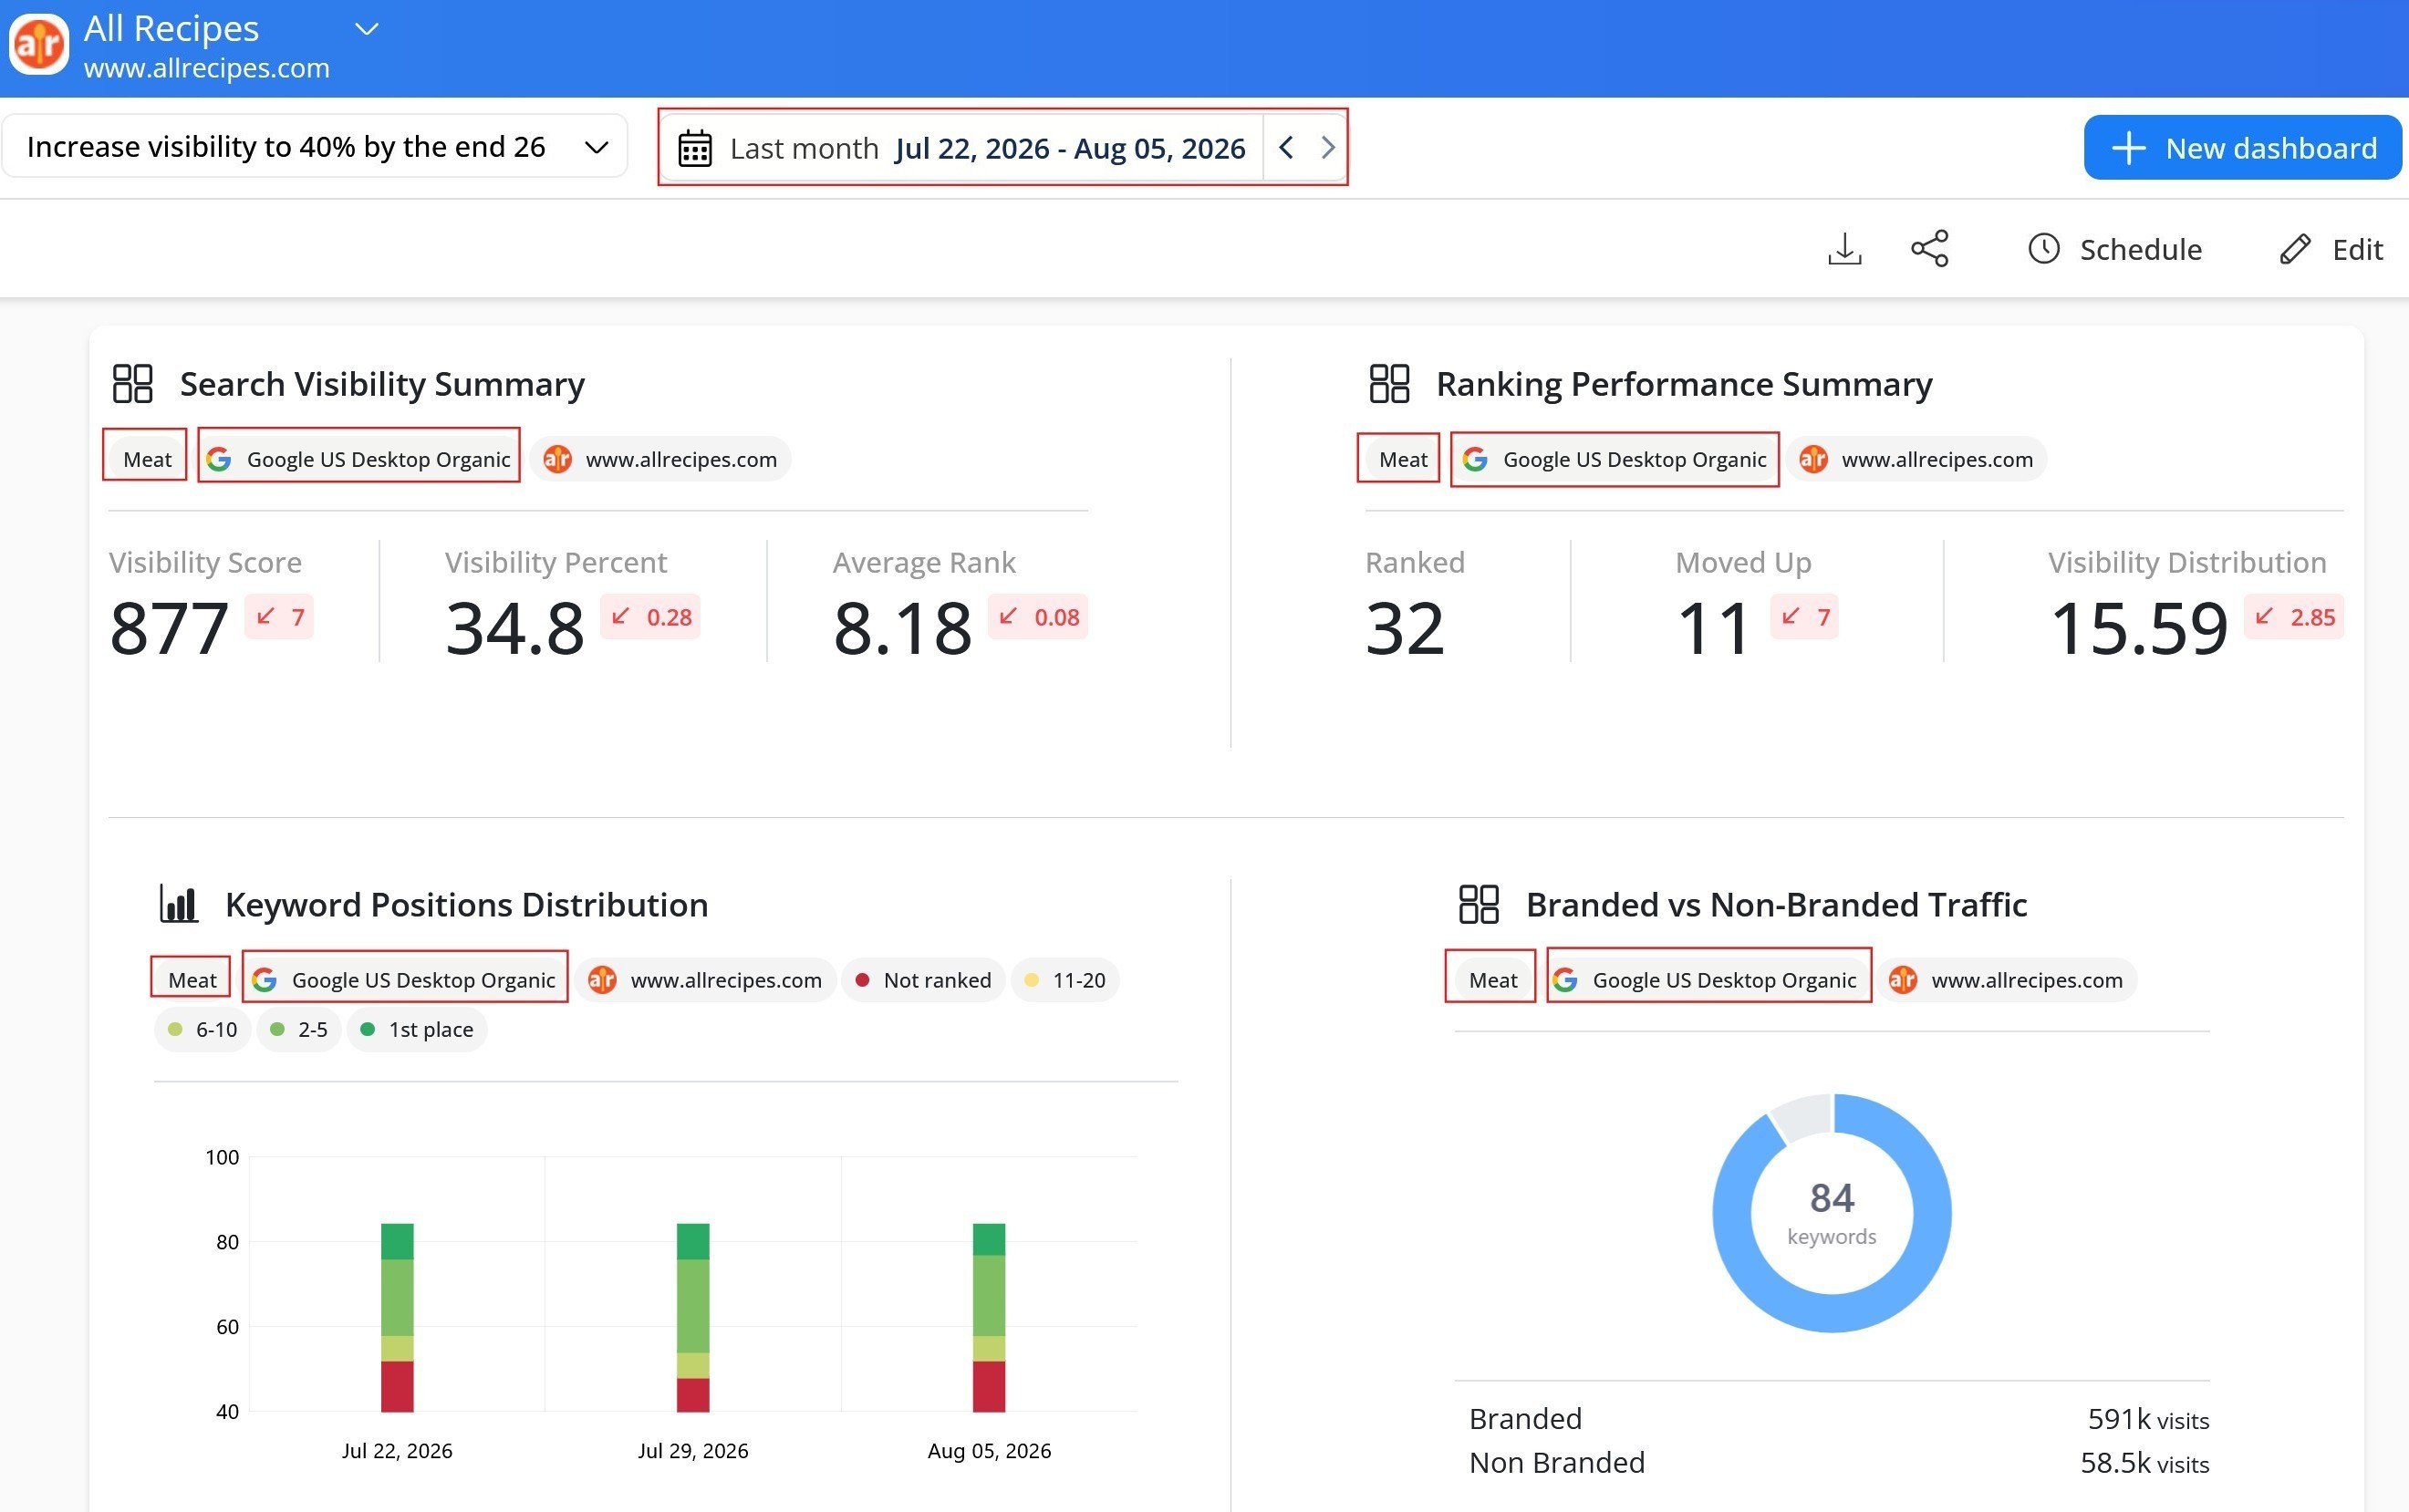Click Google US Desktop Organic in Branded Traffic
Viewport: 2409px width, 1512px height.
pyautogui.click(x=1709, y=980)
